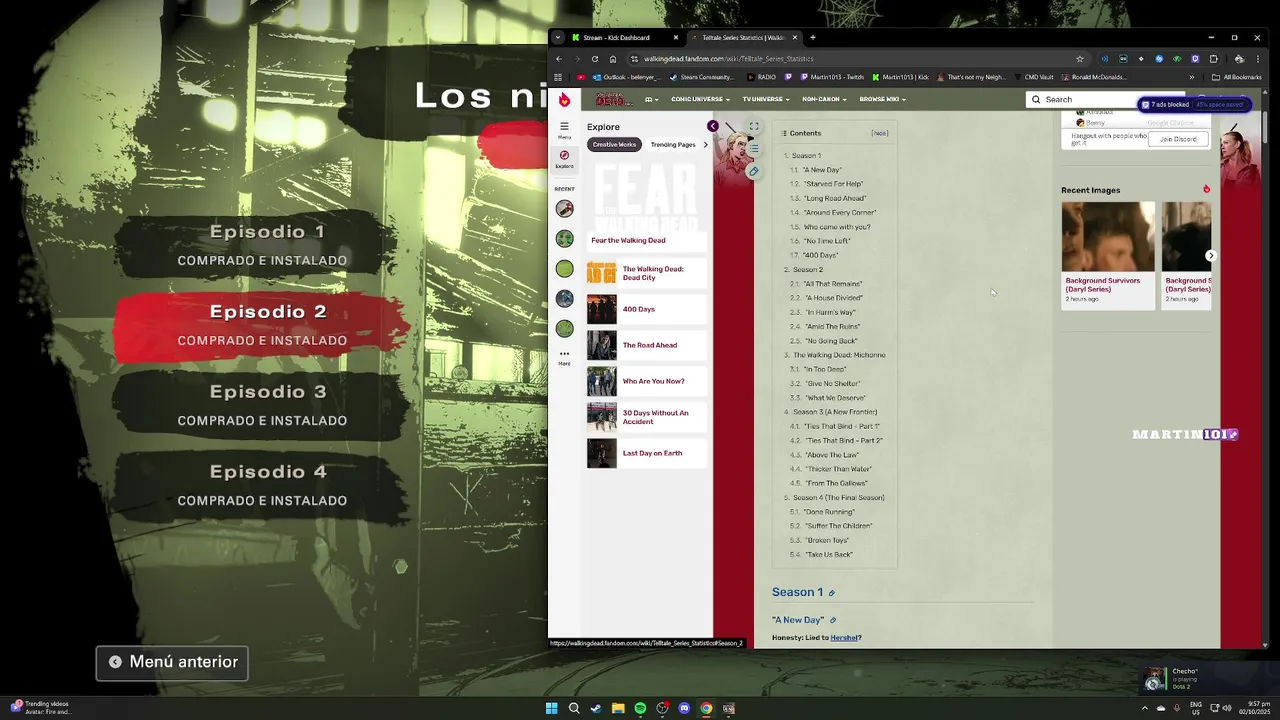Open the first recent wiki circle icon
The width and height of the screenshot is (1280, 720).
coord(565,208)
